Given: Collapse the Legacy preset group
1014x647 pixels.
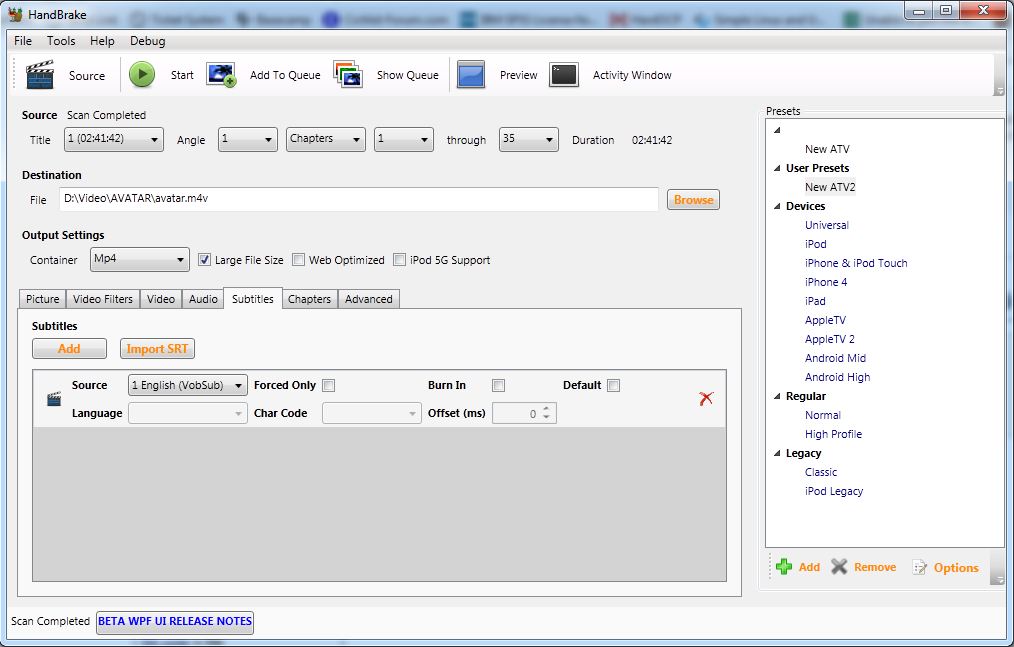Looking at the screenshot, I should pyautogui.click(x=777, y=454).
